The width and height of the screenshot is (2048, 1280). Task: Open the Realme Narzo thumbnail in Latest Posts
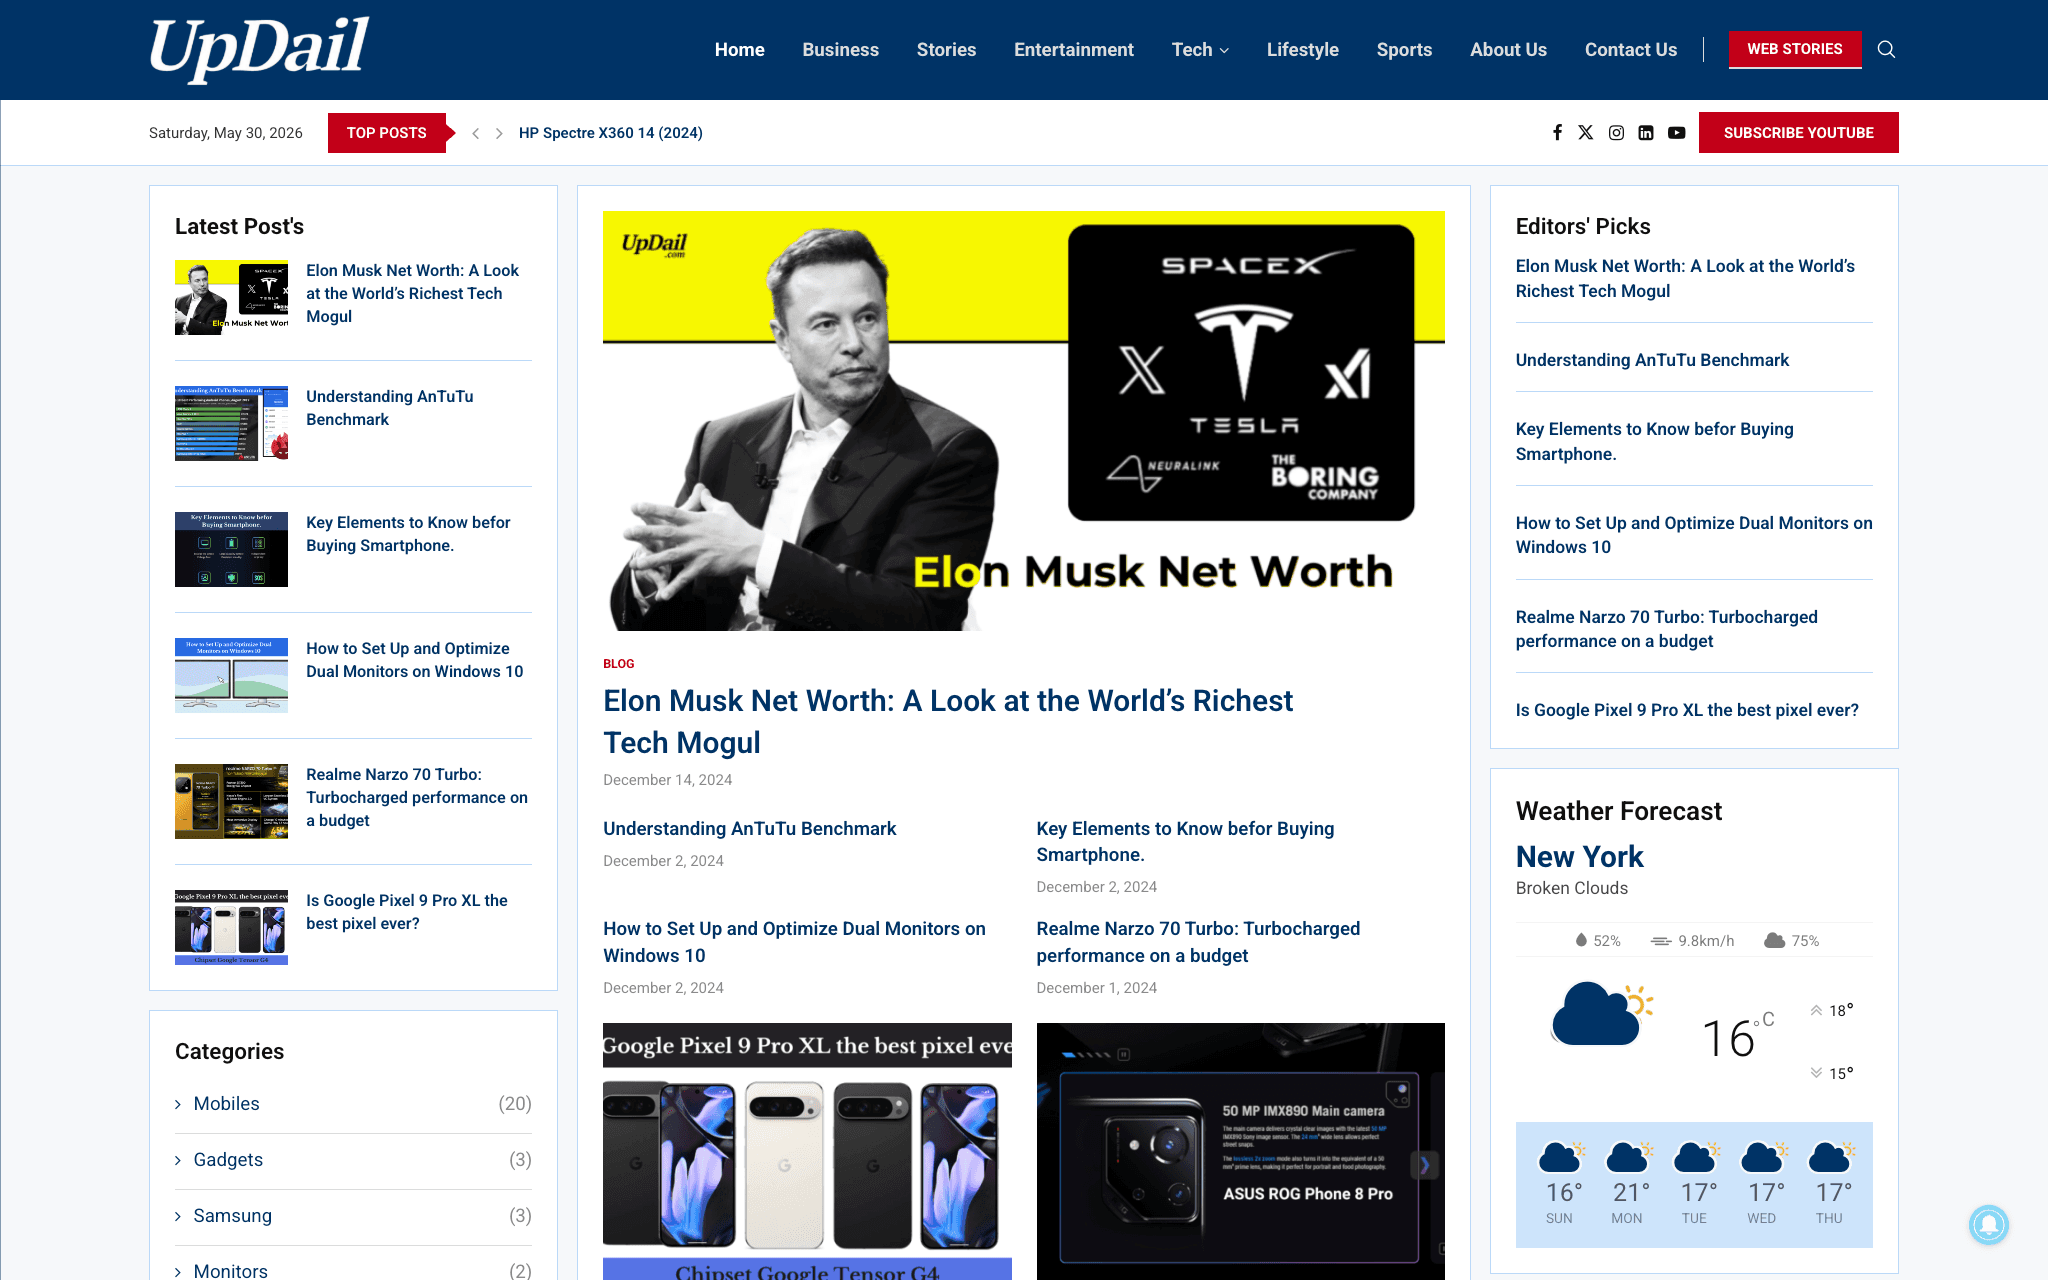point(231,801)
